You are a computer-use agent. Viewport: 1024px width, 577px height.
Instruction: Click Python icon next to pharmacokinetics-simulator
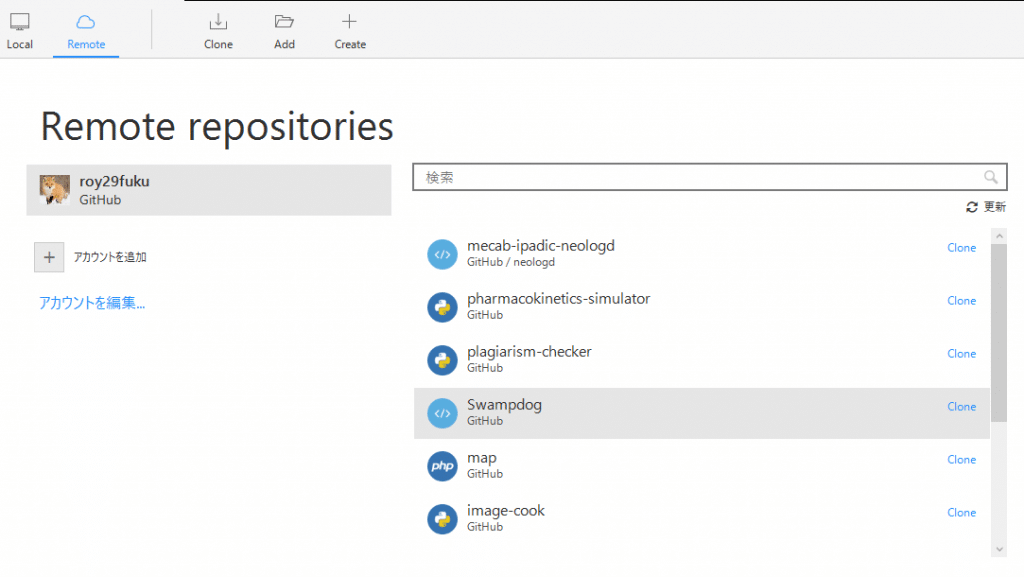coord(442,307)
